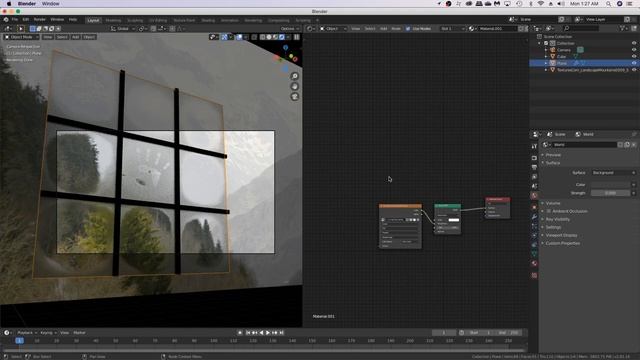Play animation forward
Screen dimensions: 640x360
(268, 333)
